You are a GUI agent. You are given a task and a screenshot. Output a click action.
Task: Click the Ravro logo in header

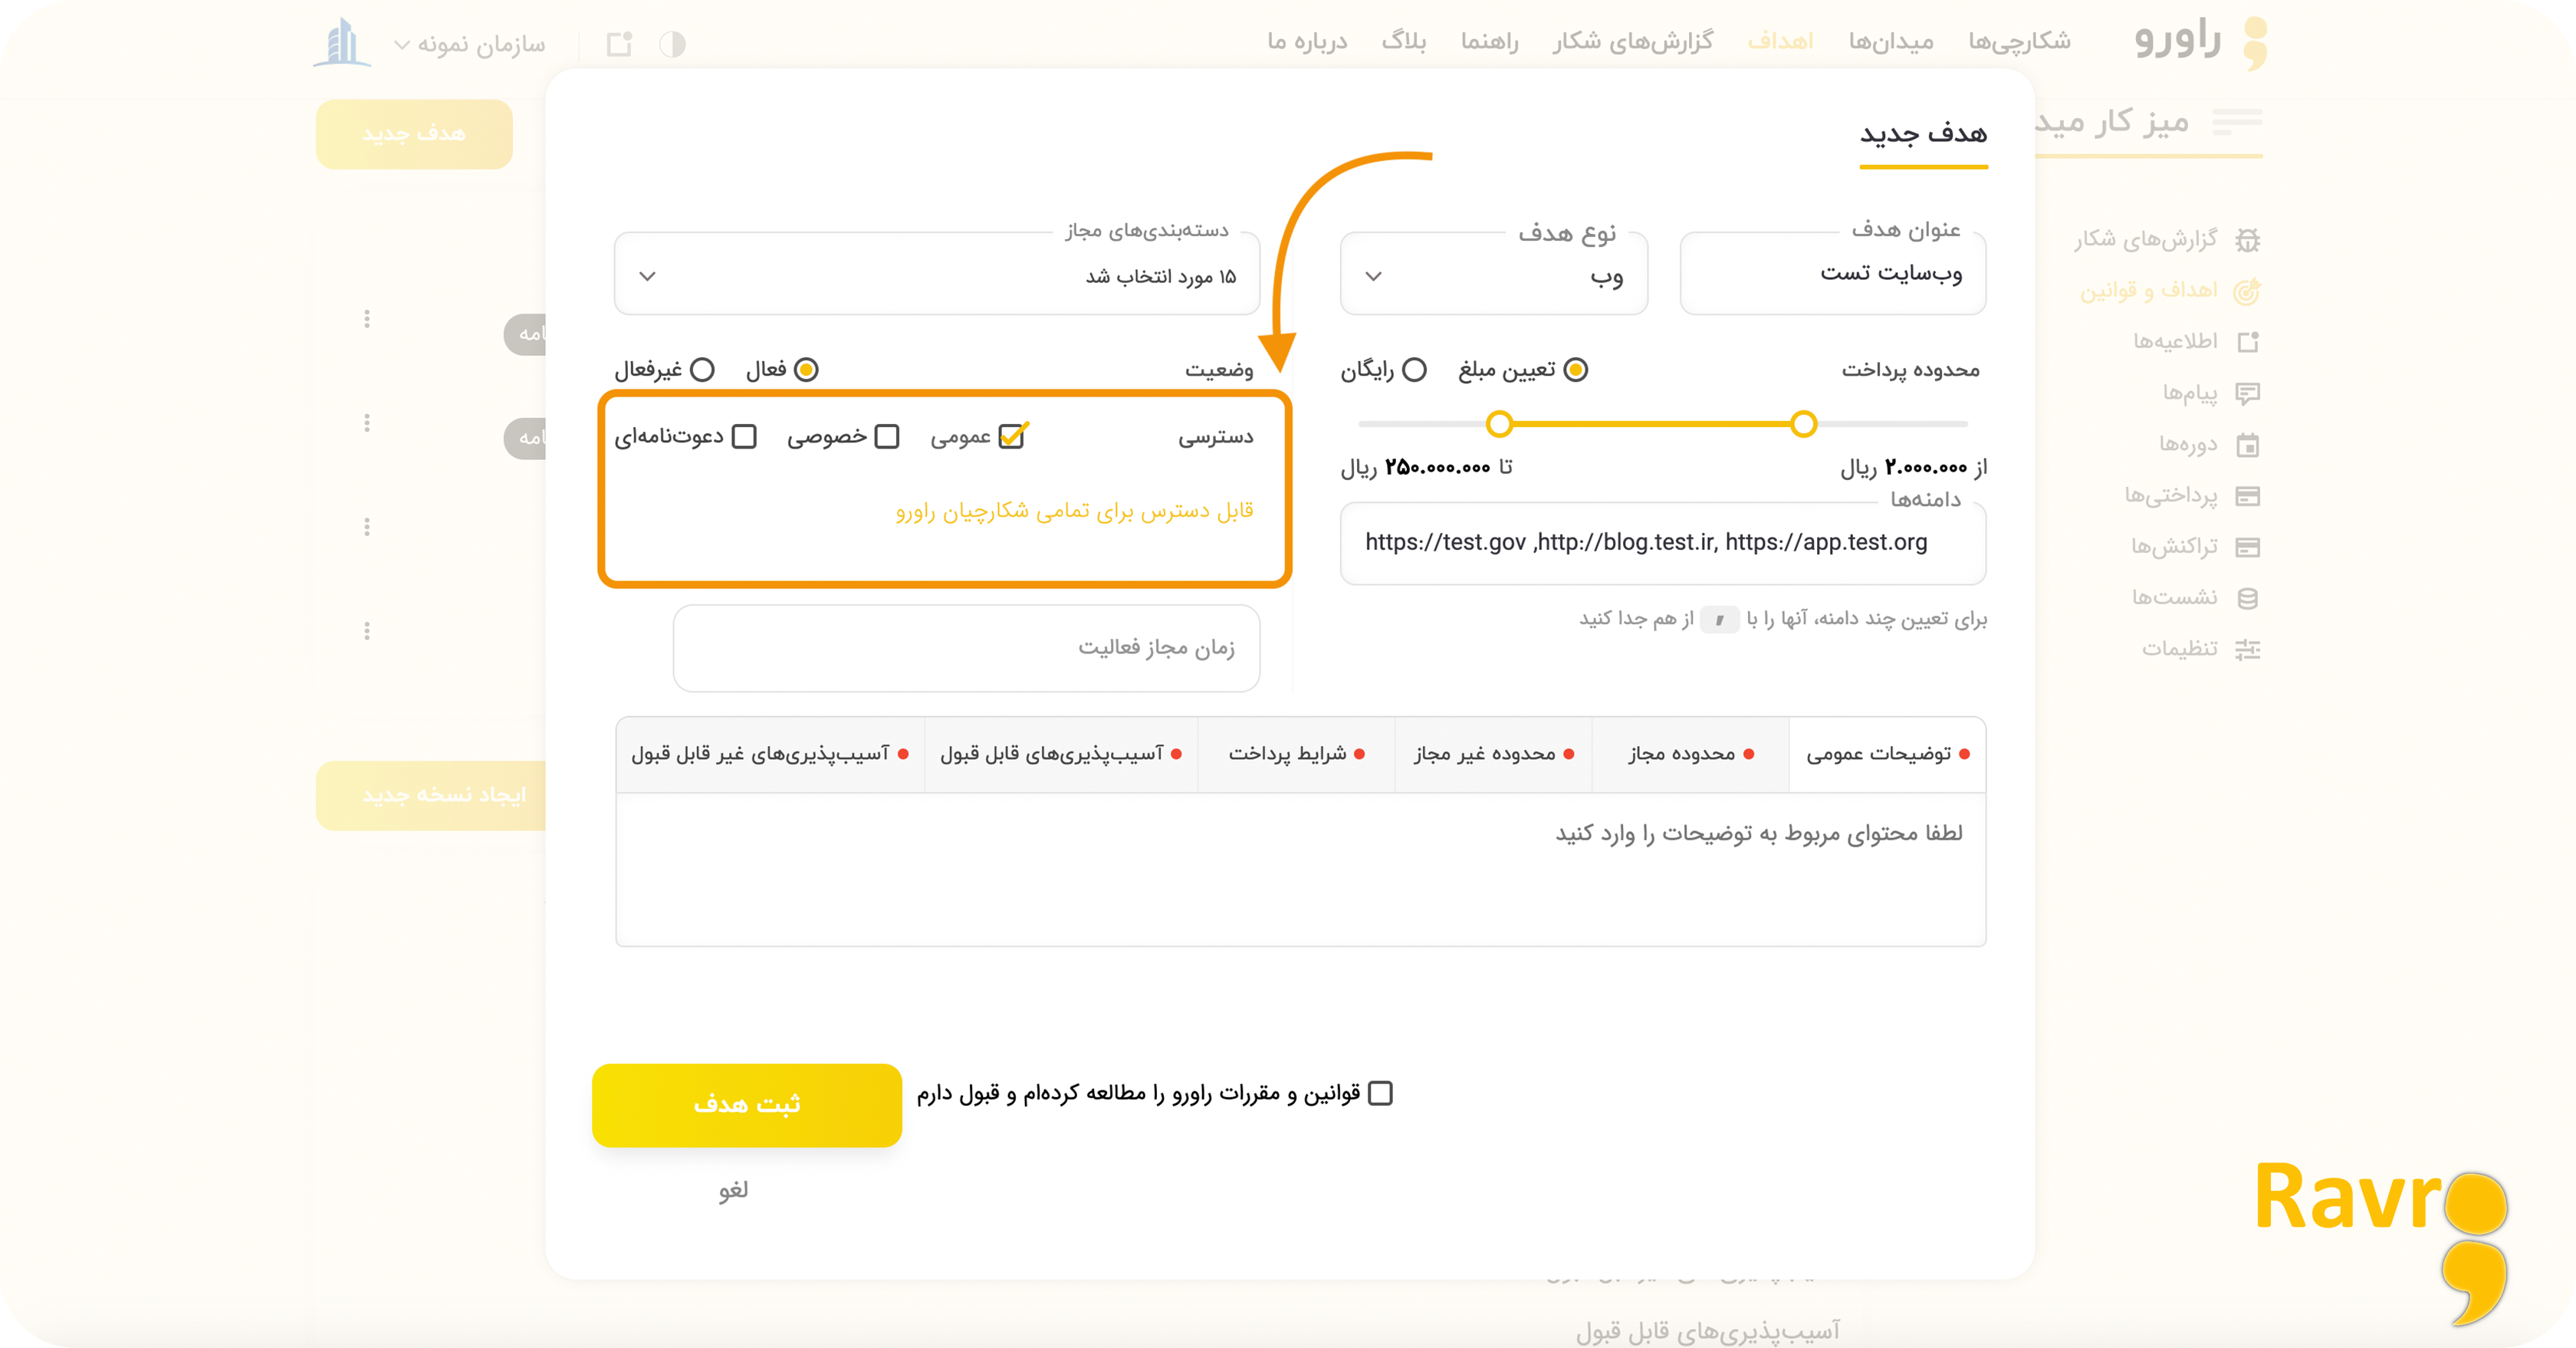[2200, 42]
